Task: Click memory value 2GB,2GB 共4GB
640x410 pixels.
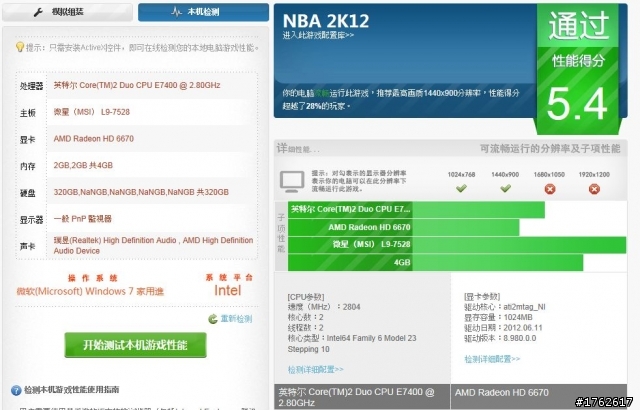Action: pos(83,165)
